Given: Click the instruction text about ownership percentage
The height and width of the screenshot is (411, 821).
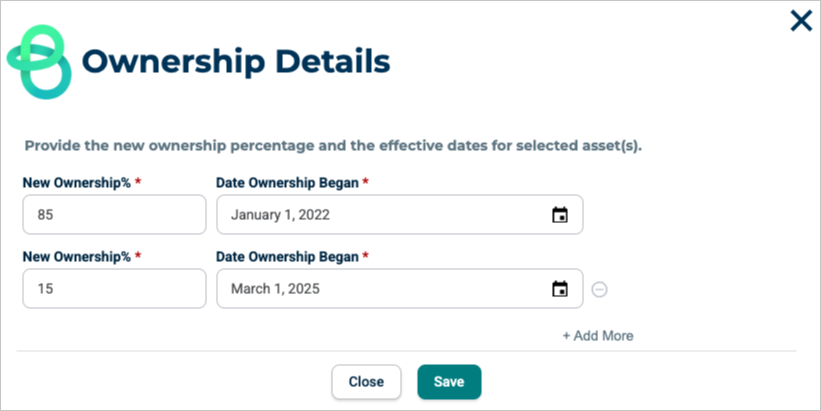Looking at the screenshot, I should click(333, 145).
